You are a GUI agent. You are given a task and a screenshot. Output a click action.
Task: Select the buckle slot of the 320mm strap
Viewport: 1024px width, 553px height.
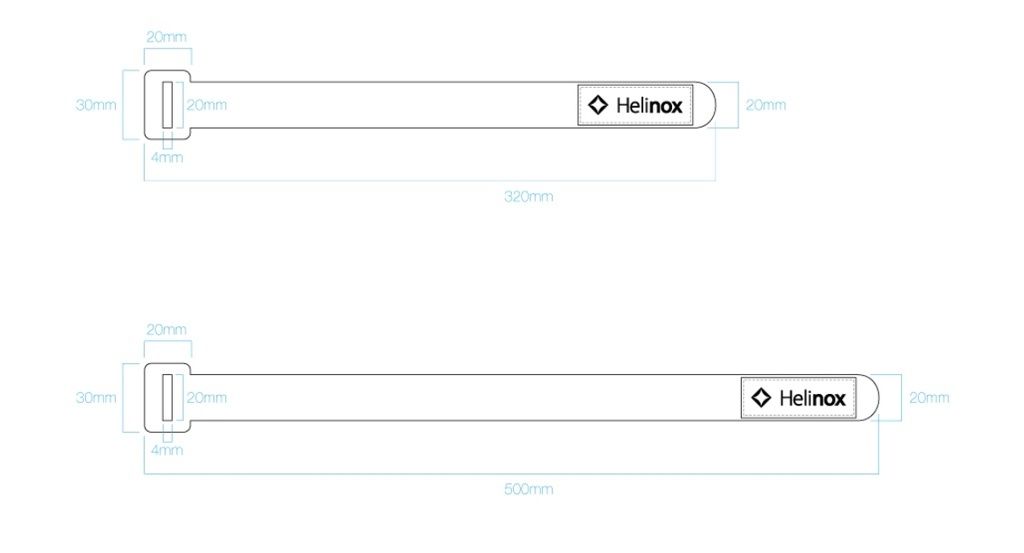point(167,105)
